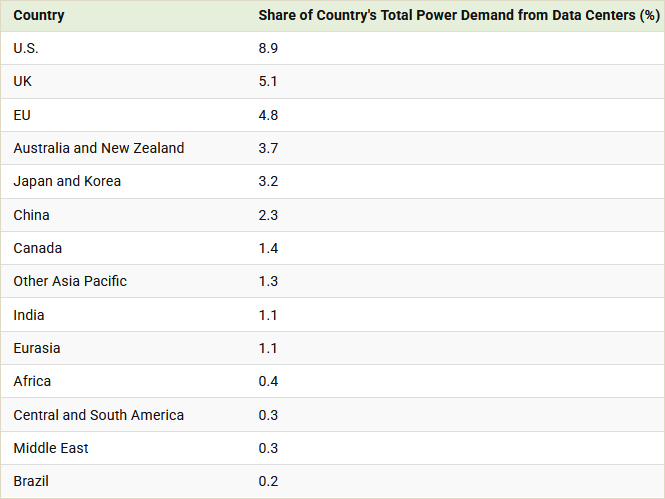Viewport: 665px width, 499px height.
Task: Click the 8.9 value for U.S.
Action: 268,48
